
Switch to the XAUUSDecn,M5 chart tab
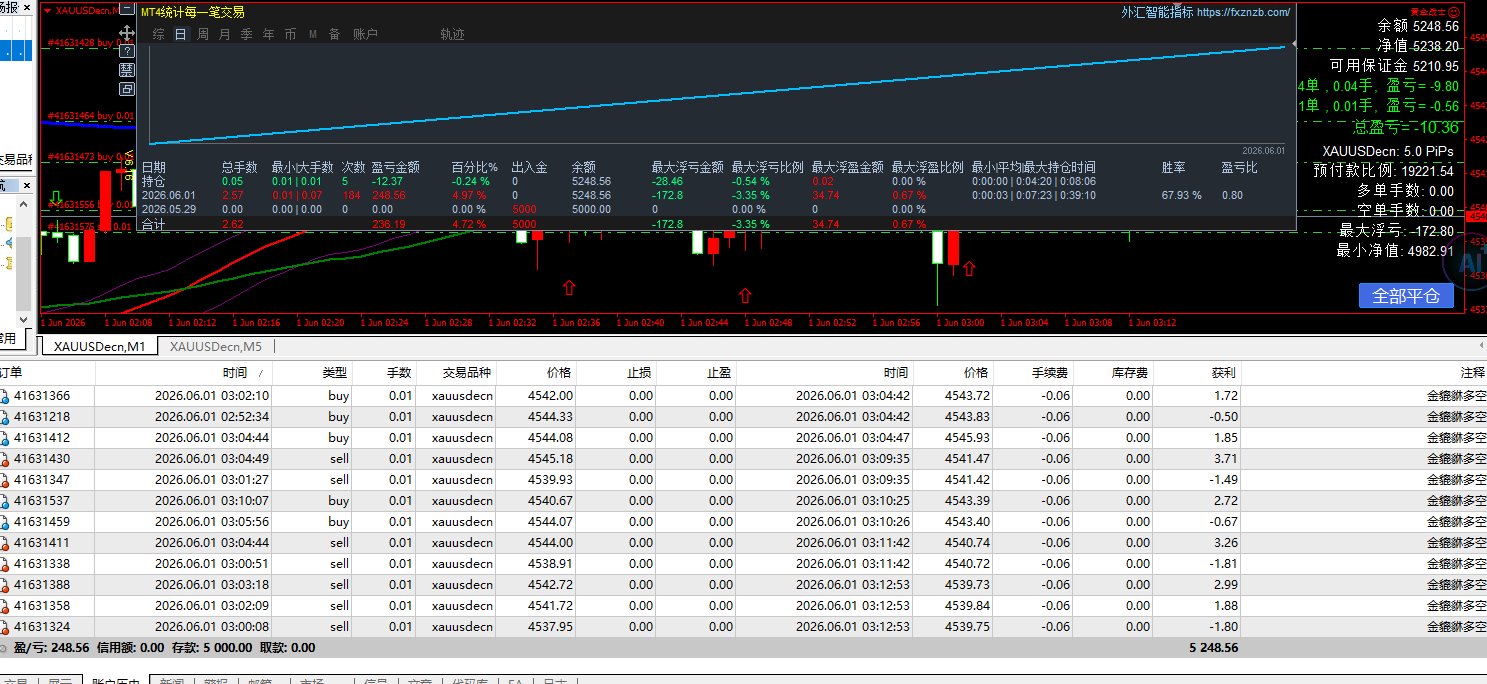coord(216,346)
